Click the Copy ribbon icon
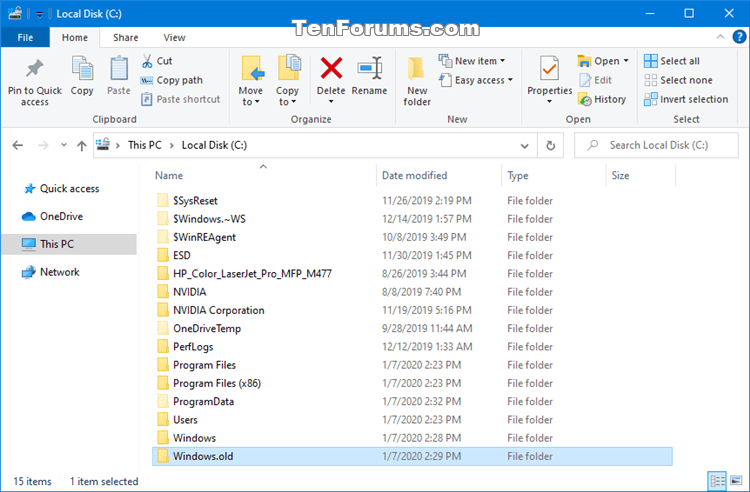 82,68
